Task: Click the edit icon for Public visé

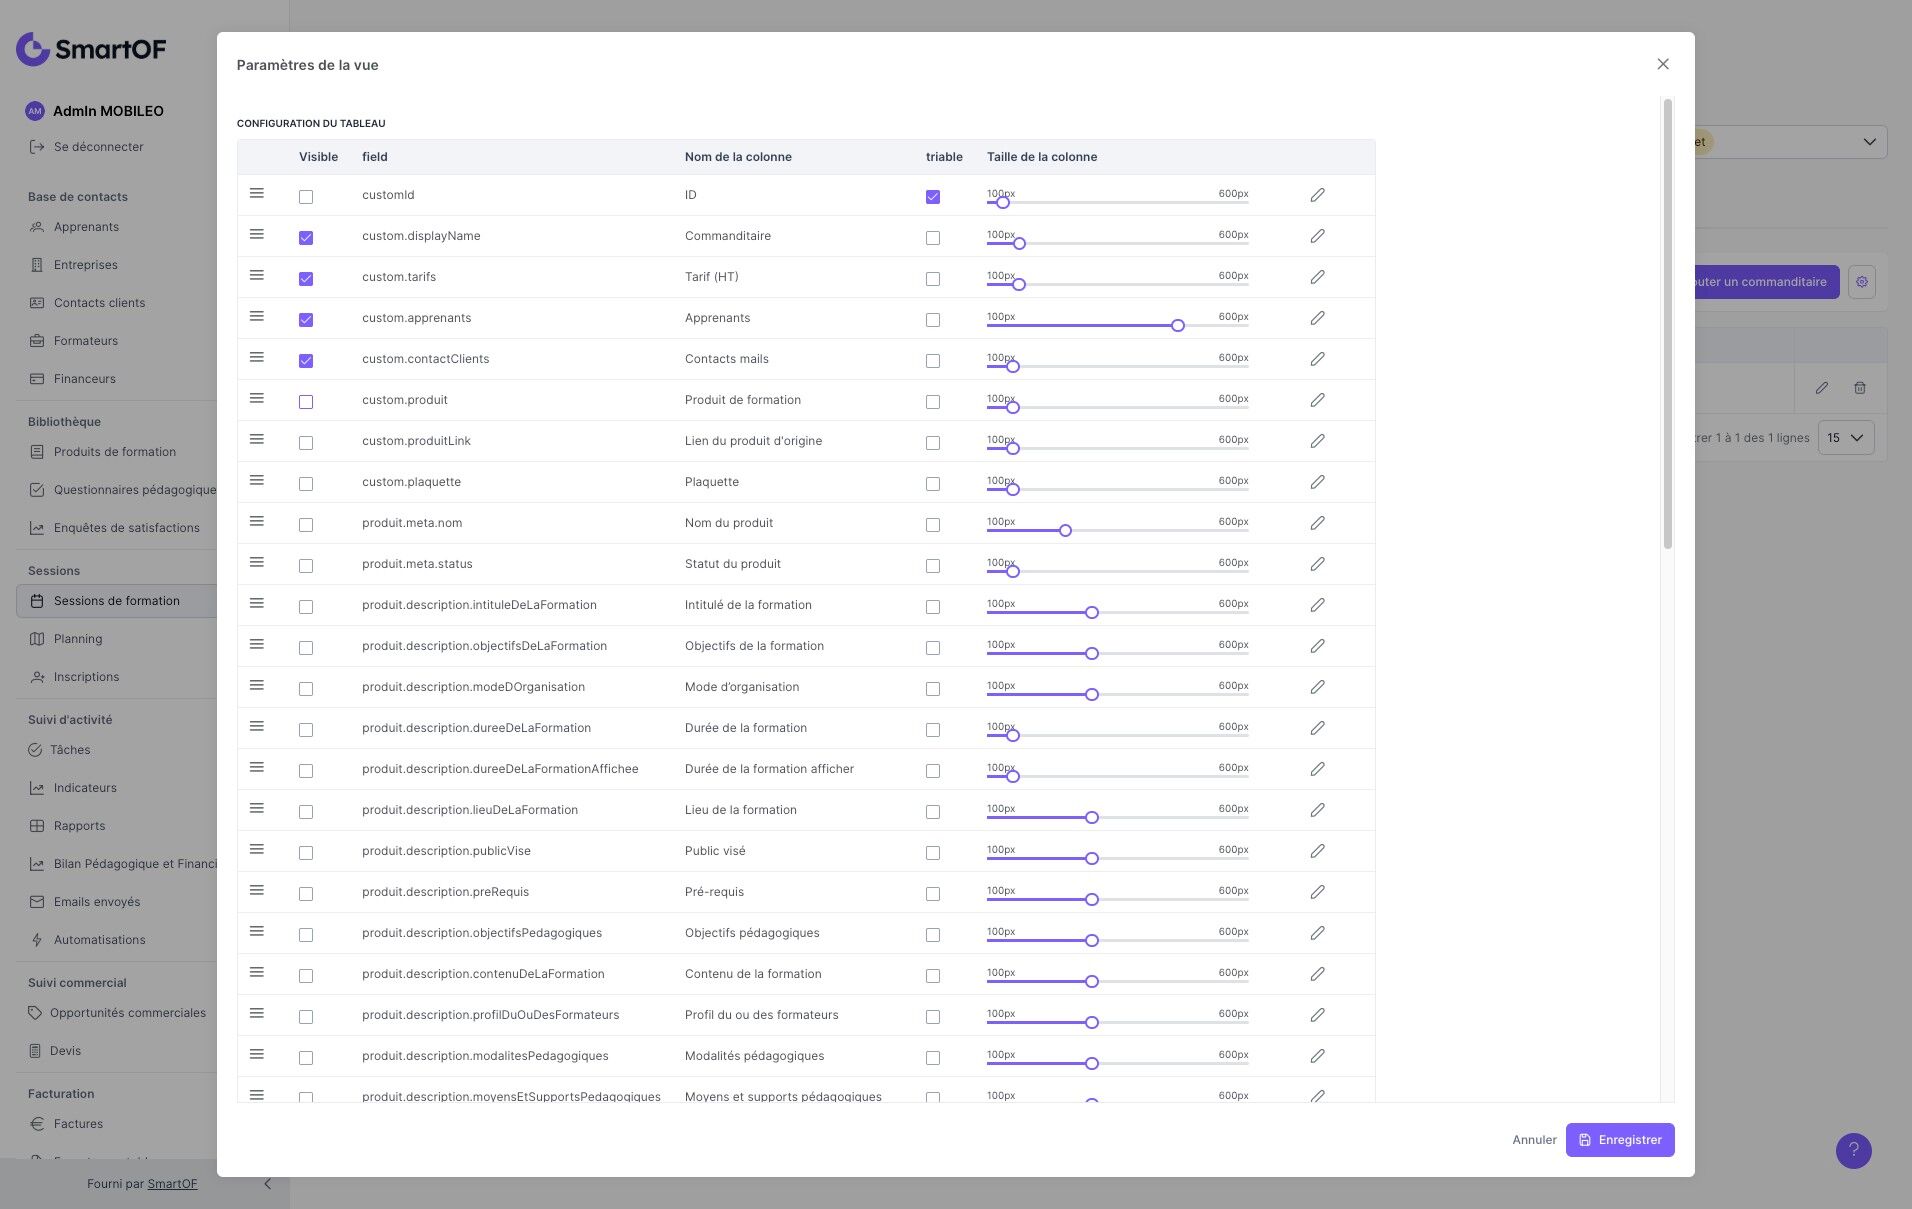Action: tap(1317, 852)
